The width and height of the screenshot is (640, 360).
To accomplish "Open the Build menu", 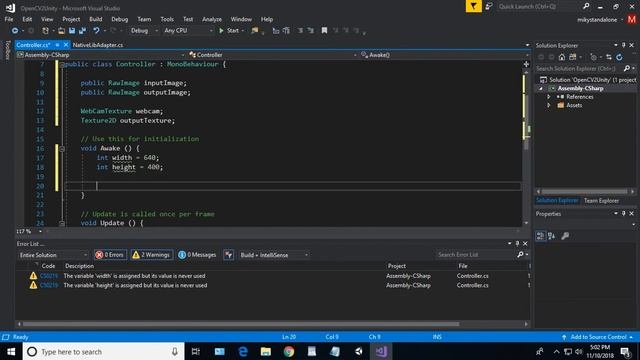I will (96, 19).
